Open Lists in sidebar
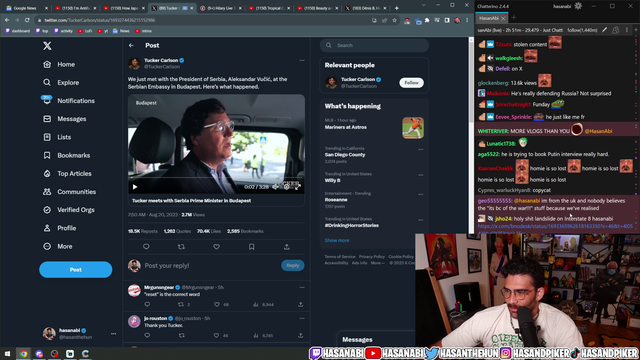This screenshot has height=360, width=640. tap(57, 137)
